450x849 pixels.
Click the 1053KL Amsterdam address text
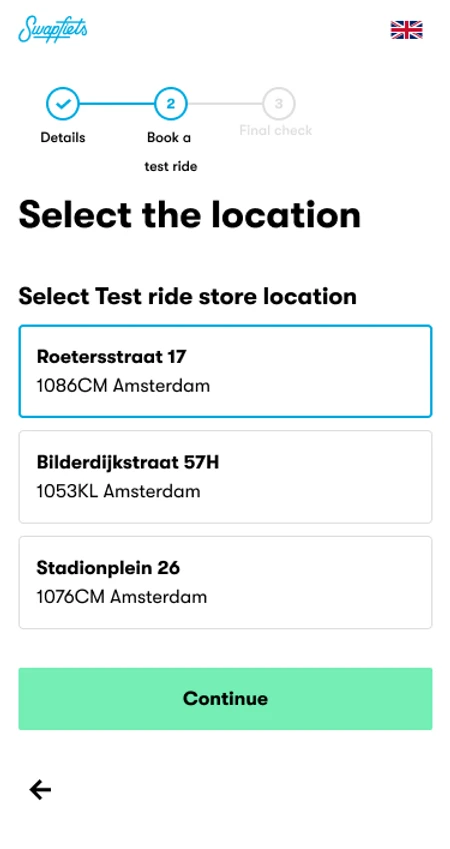(119, 492)
